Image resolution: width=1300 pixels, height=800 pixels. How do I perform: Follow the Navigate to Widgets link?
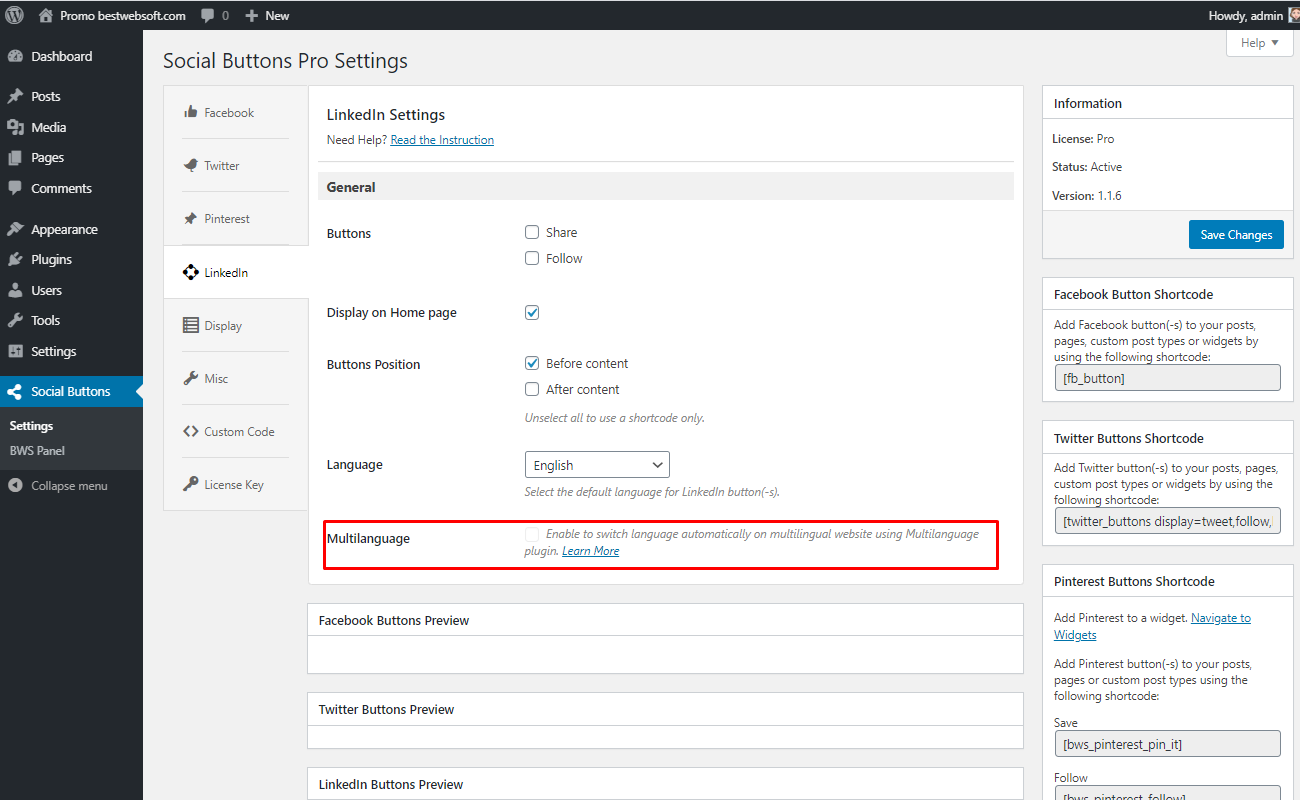pyautogui.click(x=1152, y=626)
